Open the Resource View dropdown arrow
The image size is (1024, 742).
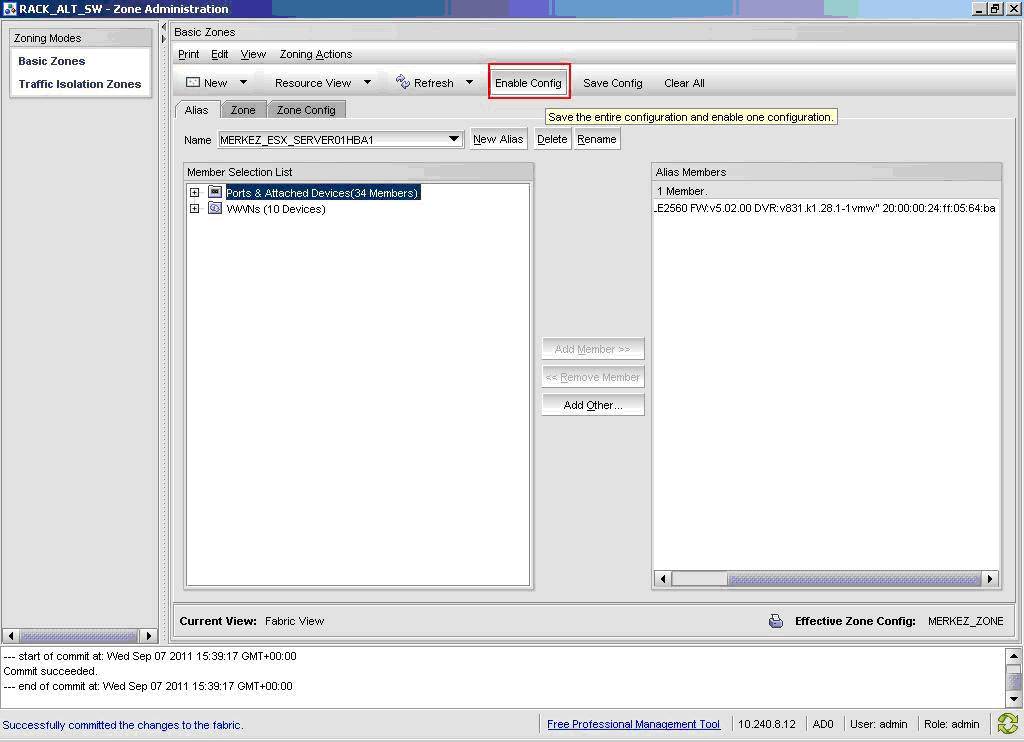pos(367,83)
